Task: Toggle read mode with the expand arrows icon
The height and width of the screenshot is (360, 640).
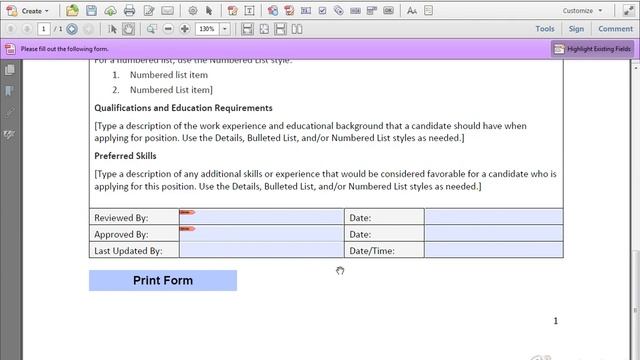Action: pos(629,11)
